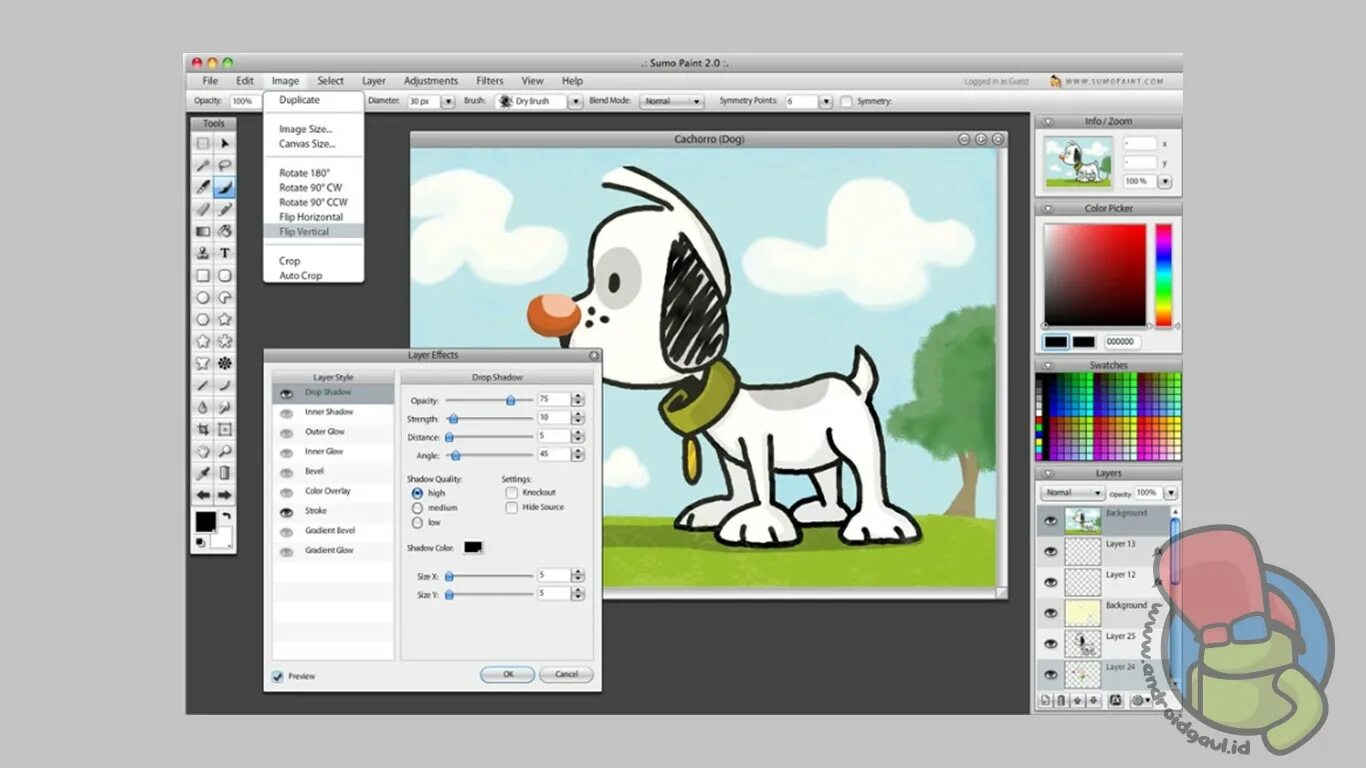Open the Symmetry Points dropdown
The image size is (1366, 768).
coord(826,102)
